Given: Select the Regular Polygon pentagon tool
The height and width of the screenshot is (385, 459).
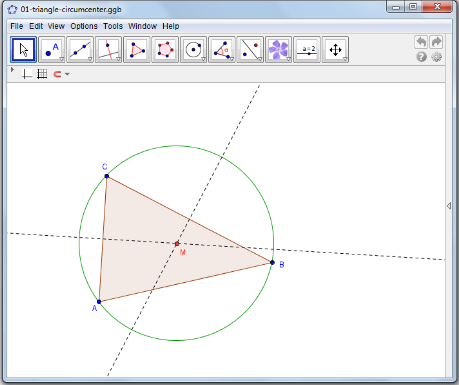Looking at the screenshot, I should coord(165,50).
